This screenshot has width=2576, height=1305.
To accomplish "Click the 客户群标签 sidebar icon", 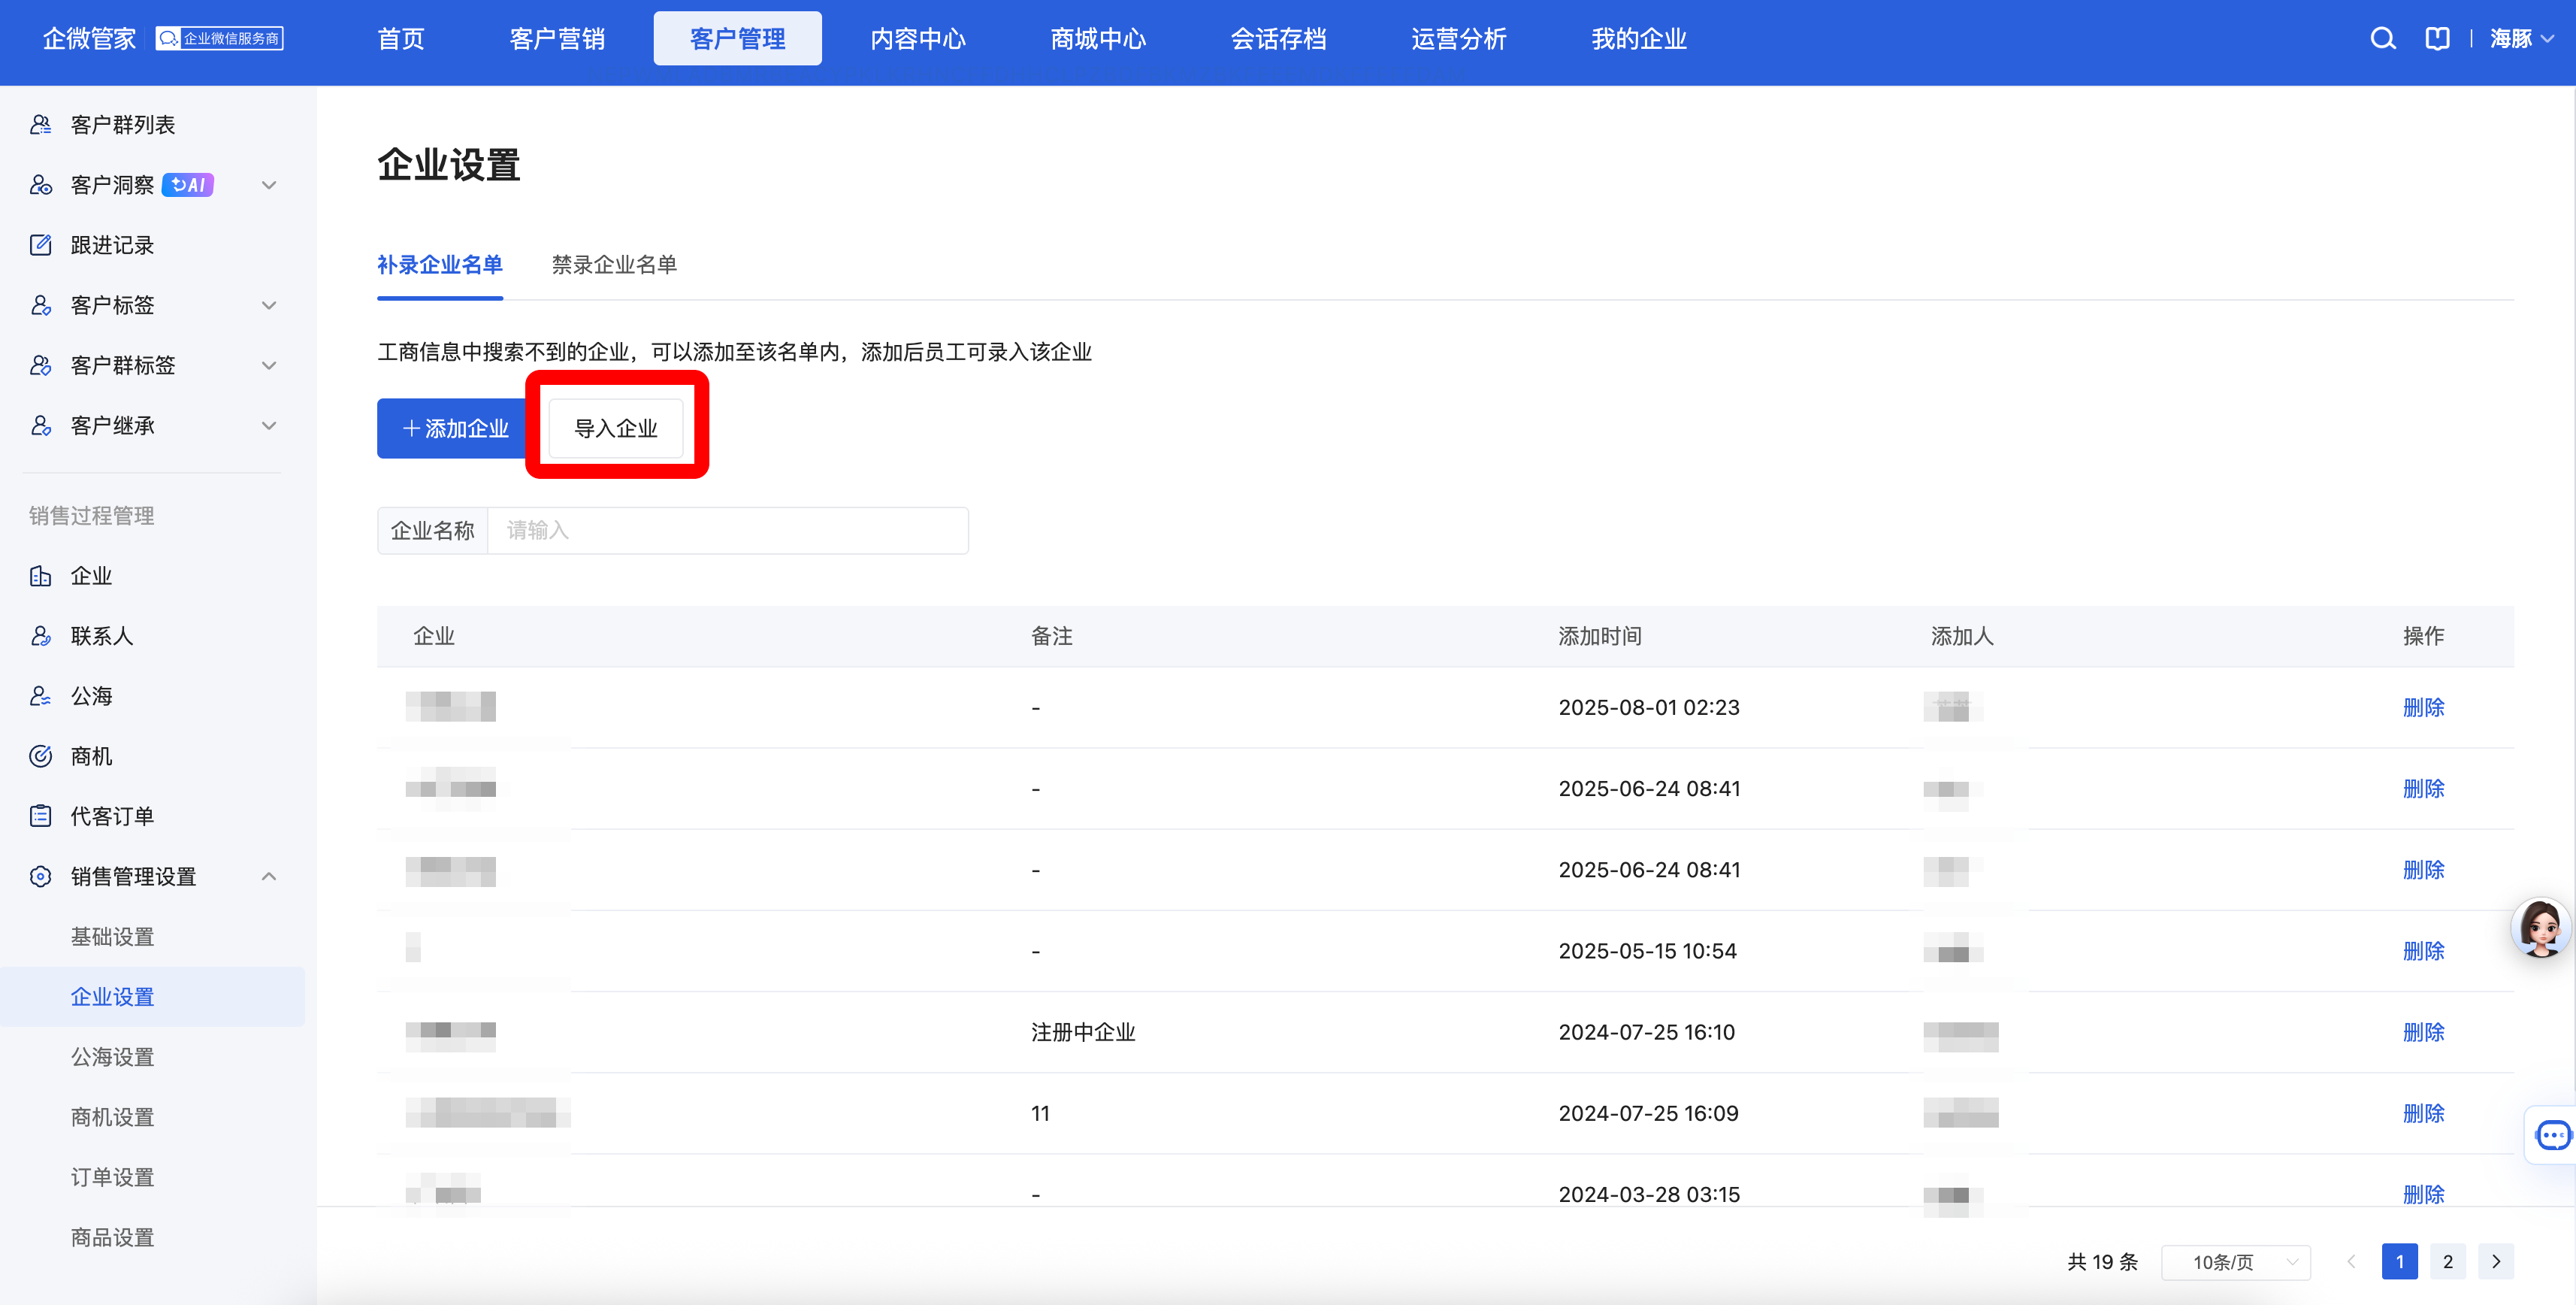I will (x=40, y=365).
